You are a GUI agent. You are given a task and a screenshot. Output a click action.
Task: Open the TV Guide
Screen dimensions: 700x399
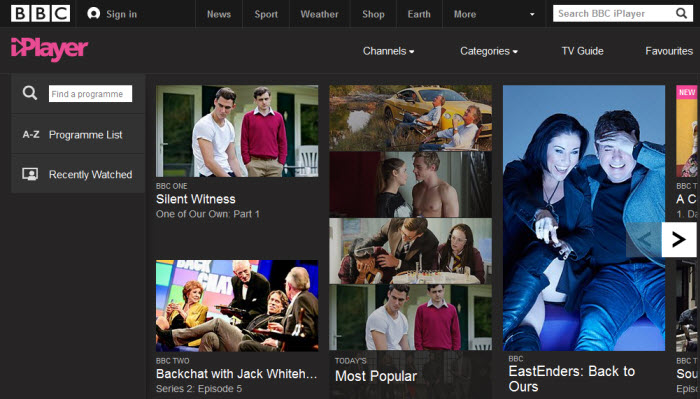click(583, 51)
